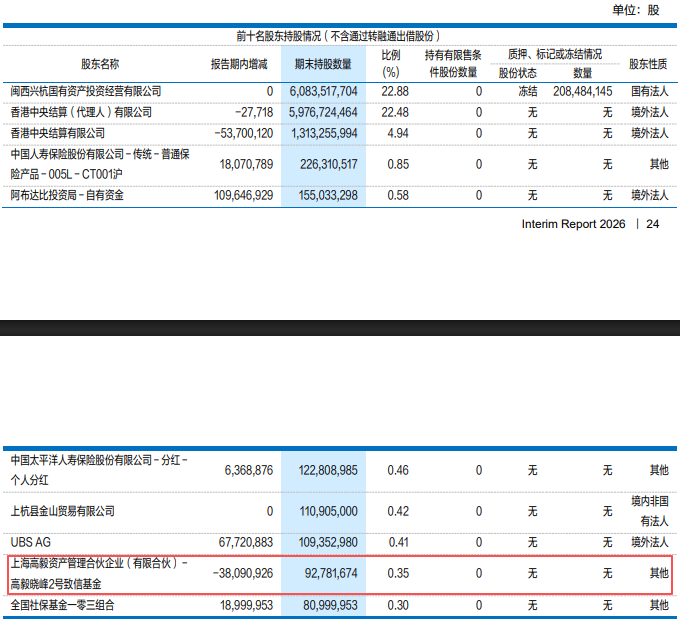Click the change value -38,090,926
This screenshot has height=619, width=680.
[243, 573]
